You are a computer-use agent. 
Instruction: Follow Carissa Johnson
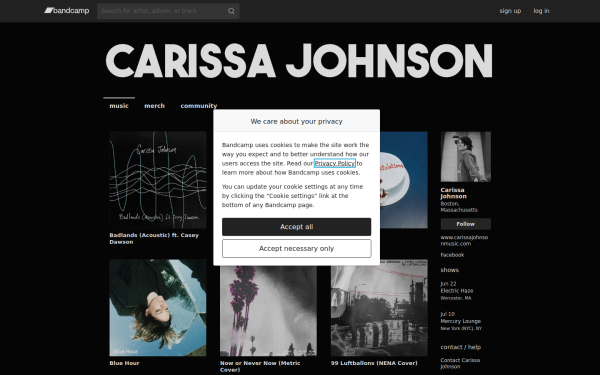pos(465,224)
